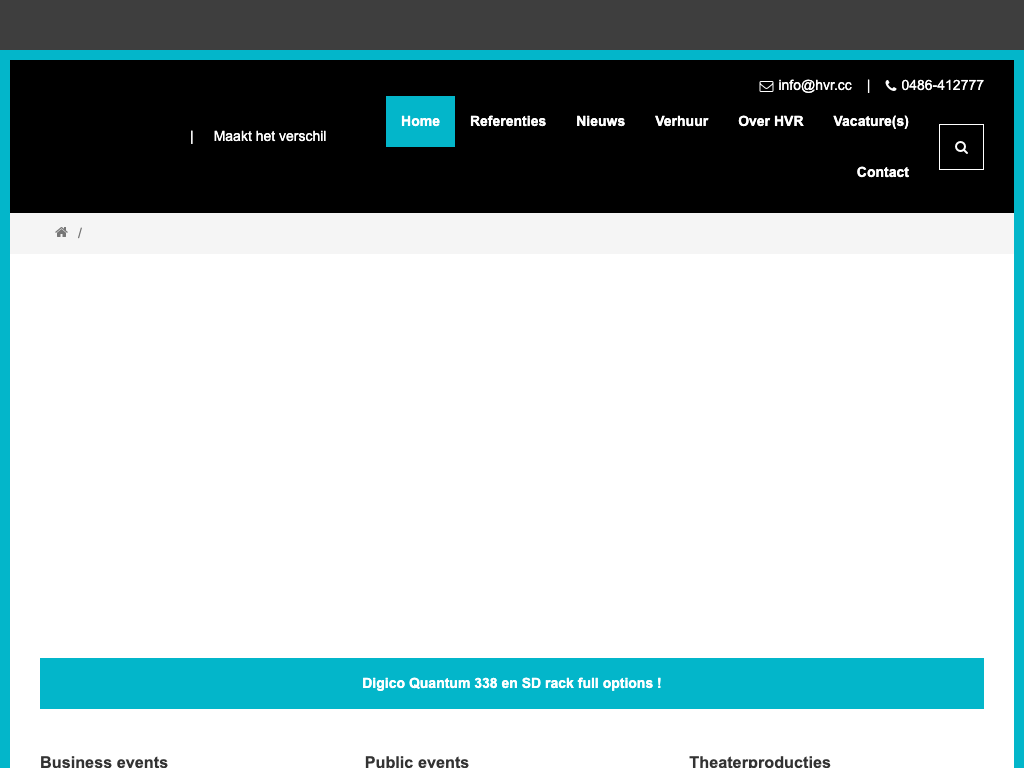Click the envelope icon beside the email address
Image resolution: width=1024 pixels, height=768 pixels.
click(766, 86)
